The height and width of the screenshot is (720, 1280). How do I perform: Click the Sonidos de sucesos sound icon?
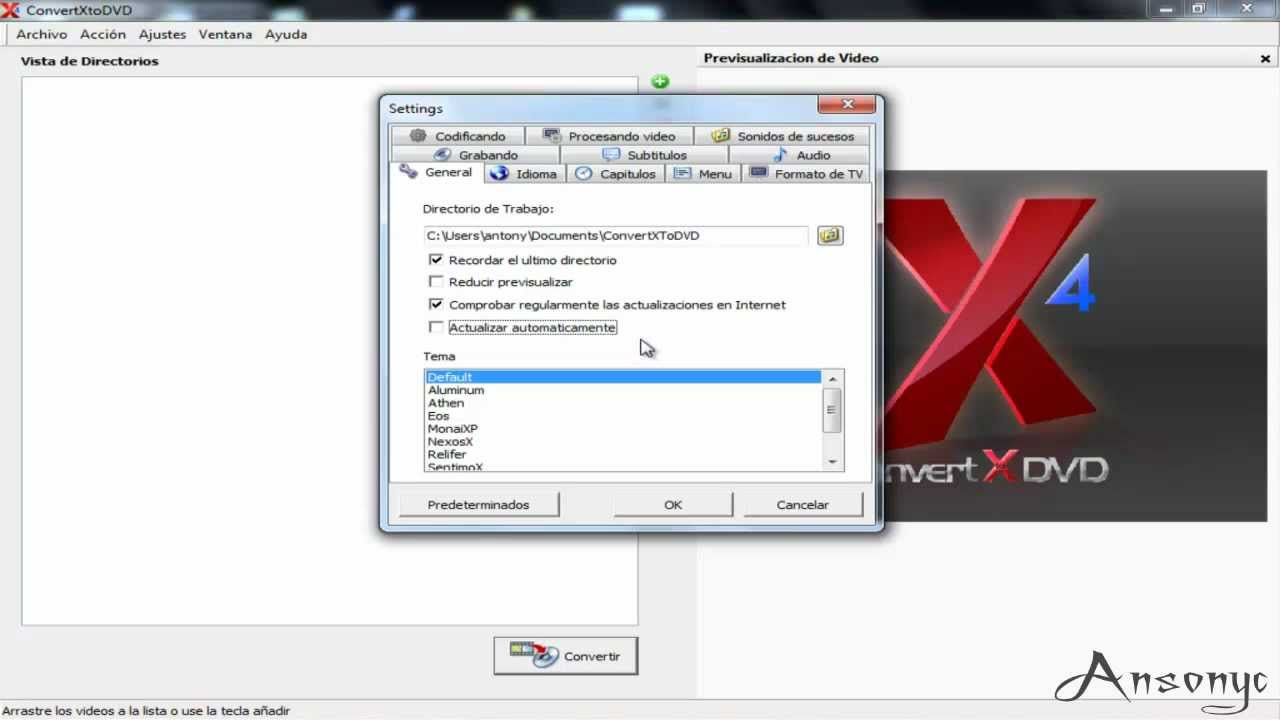[x=721, y=135]
